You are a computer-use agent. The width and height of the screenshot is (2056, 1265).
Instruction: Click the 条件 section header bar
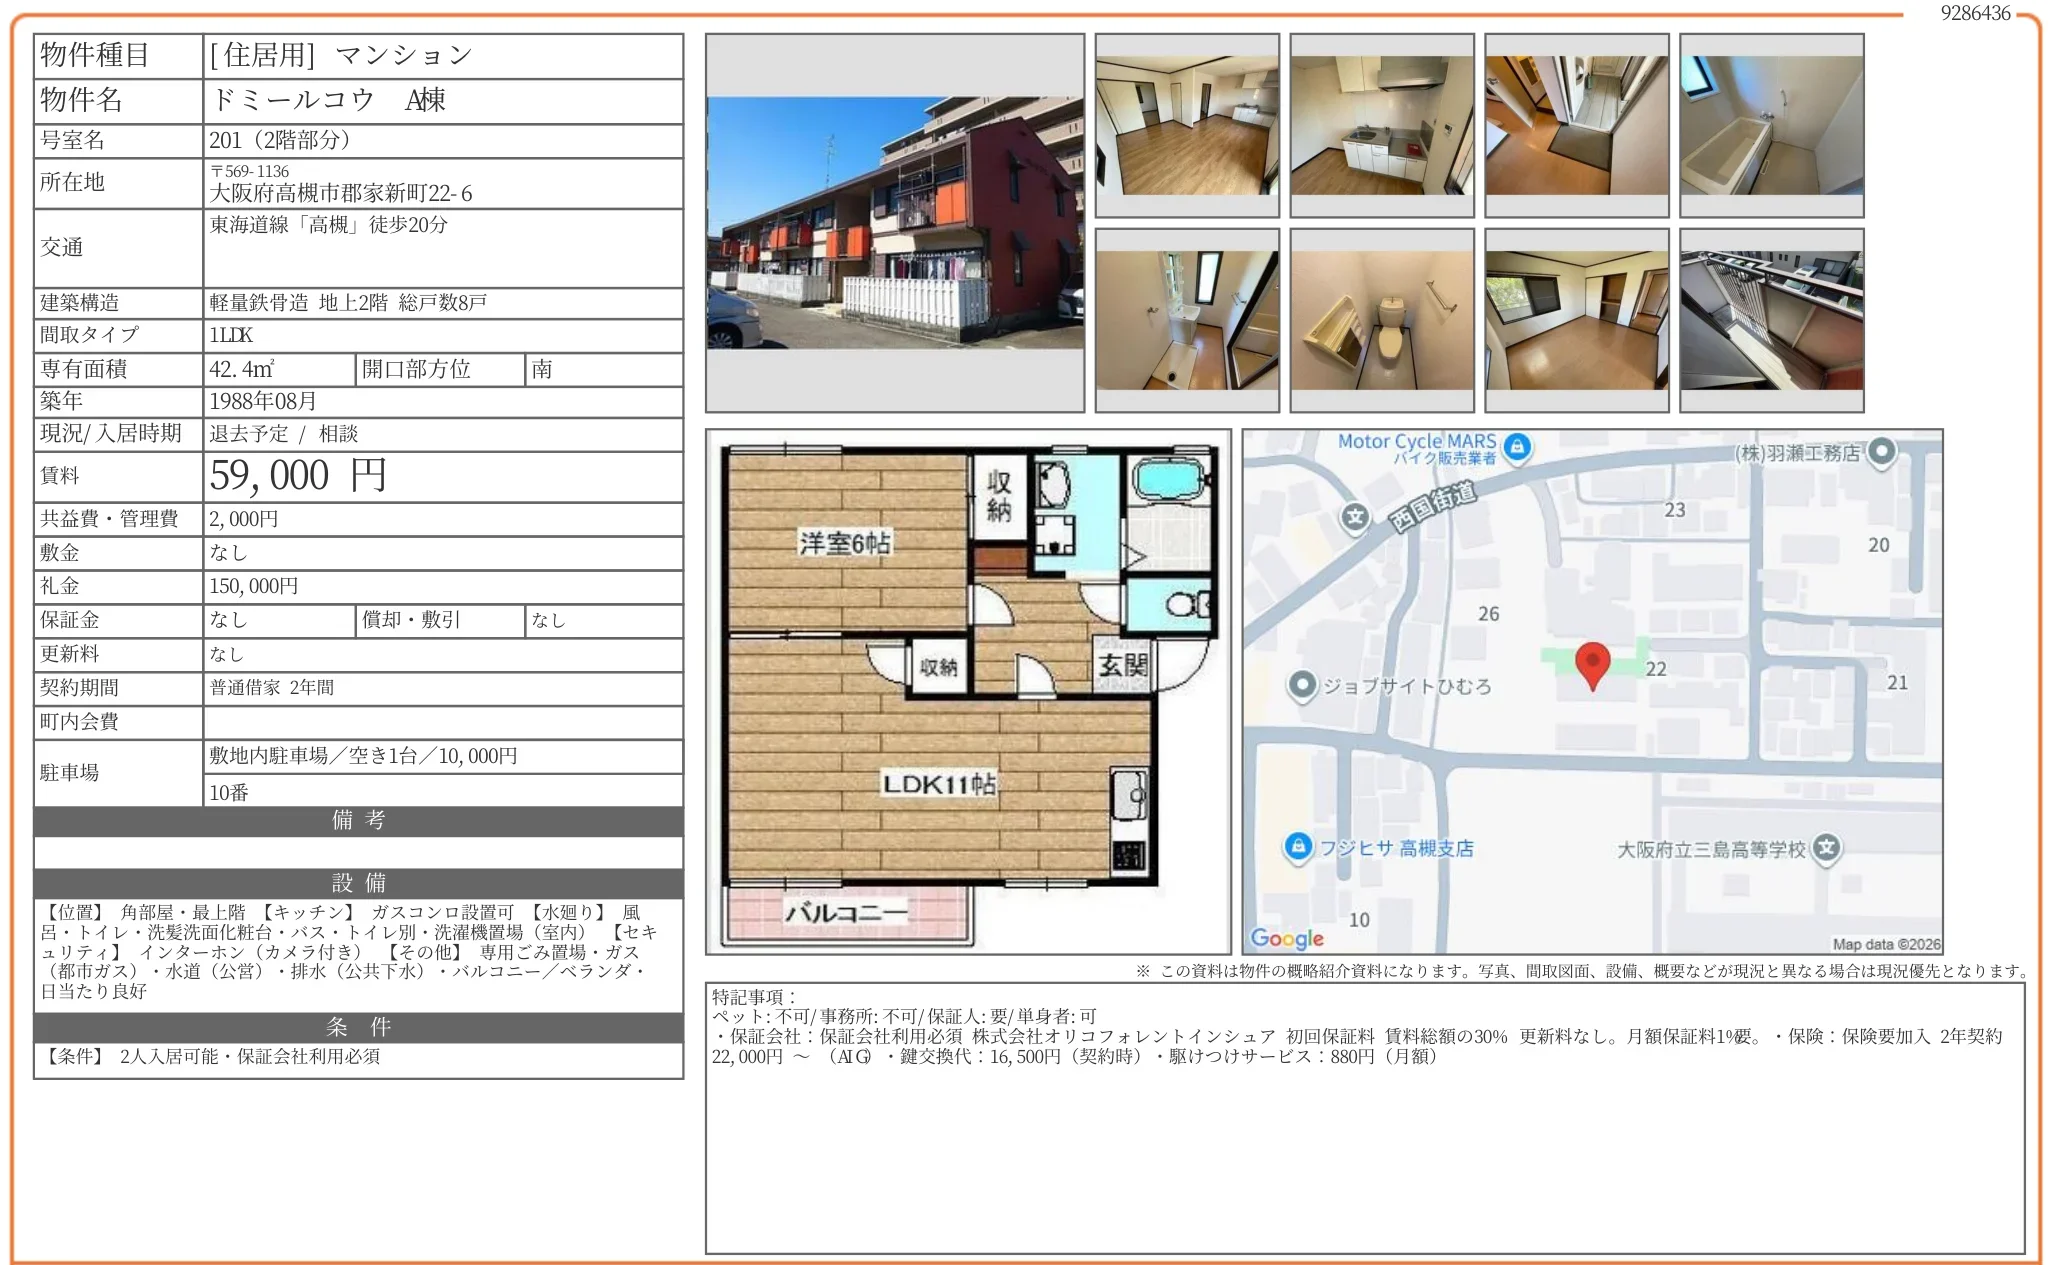coord(358,1027)
